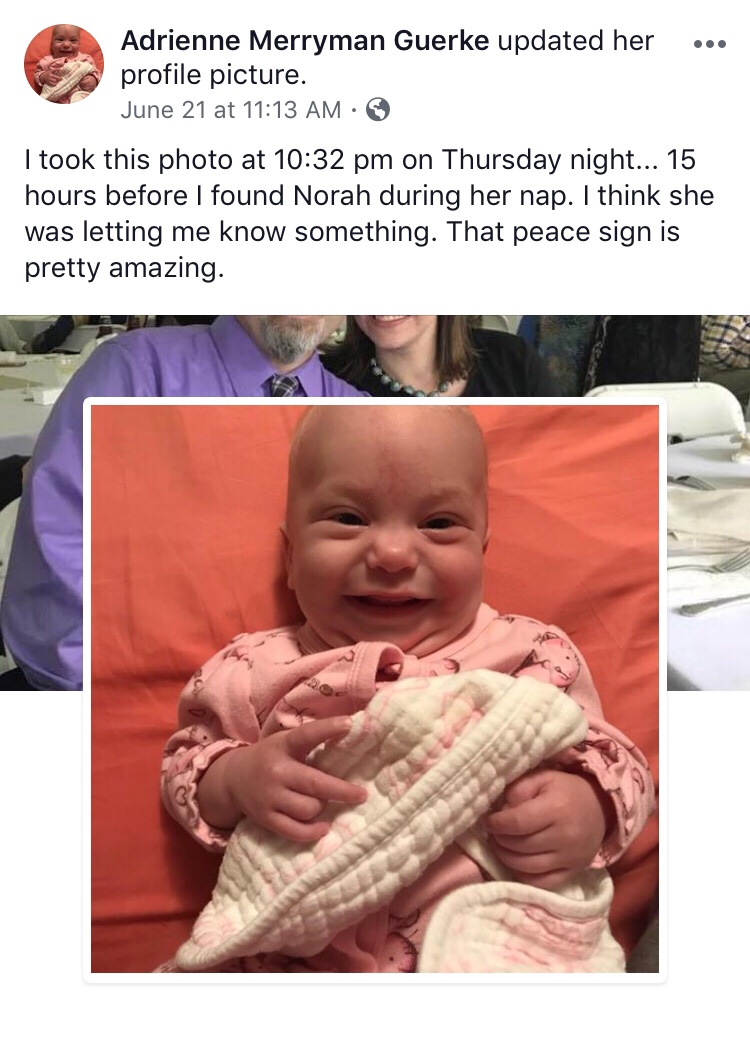
Task: Click the 'pretty amazing.' caption line
Action: (x=124, y=269)
